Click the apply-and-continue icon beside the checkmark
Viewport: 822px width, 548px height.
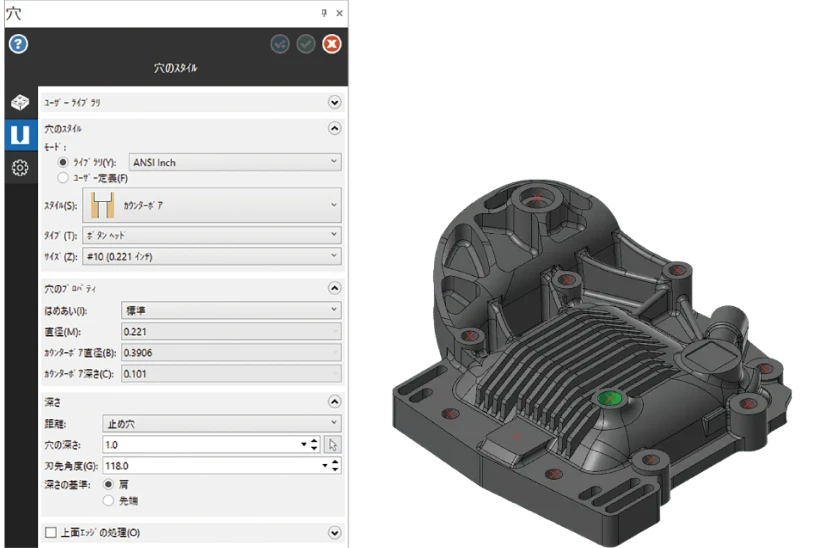[x=280, y=44]
